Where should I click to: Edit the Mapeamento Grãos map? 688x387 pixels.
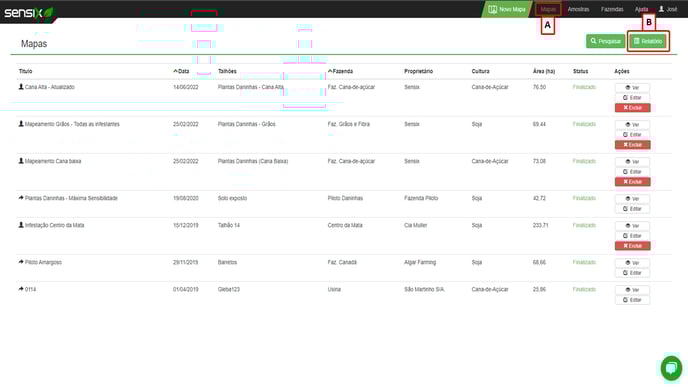(x=632, y=135)
